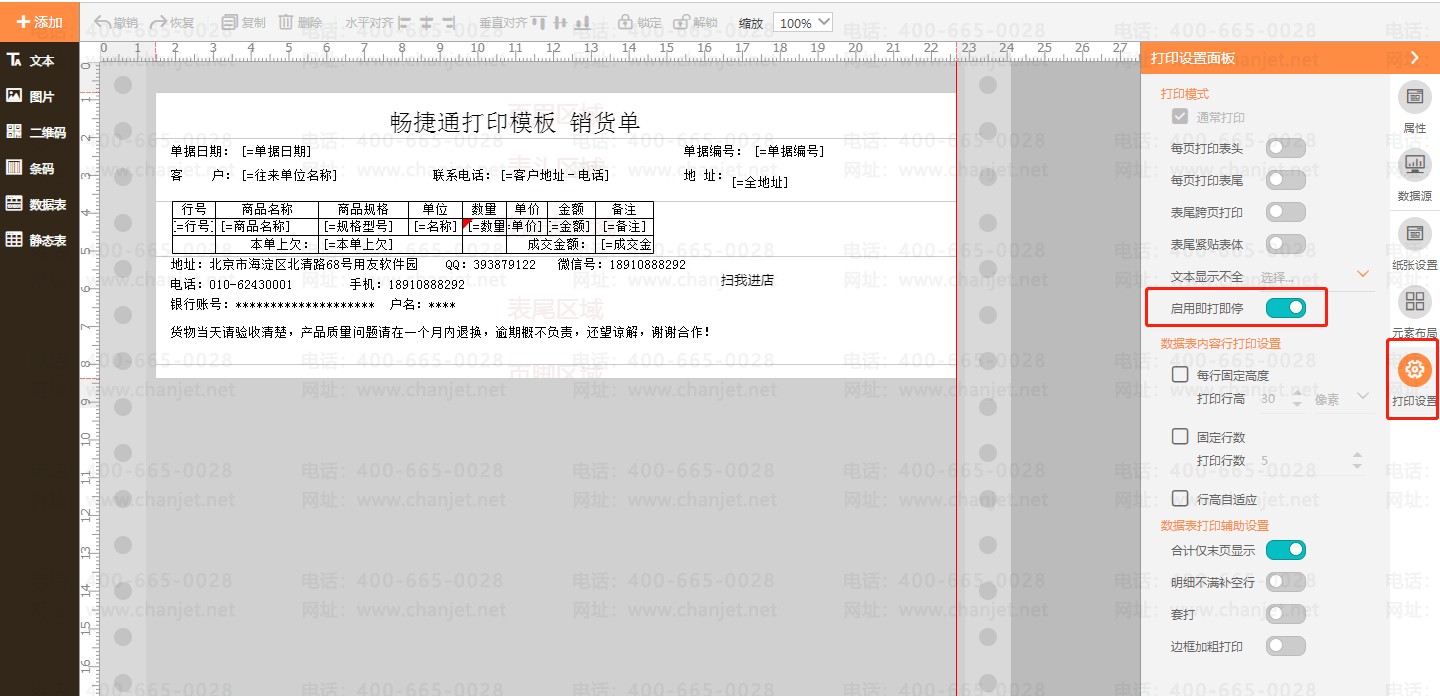Select the [=单据日期] field

(x=276, y=151)
